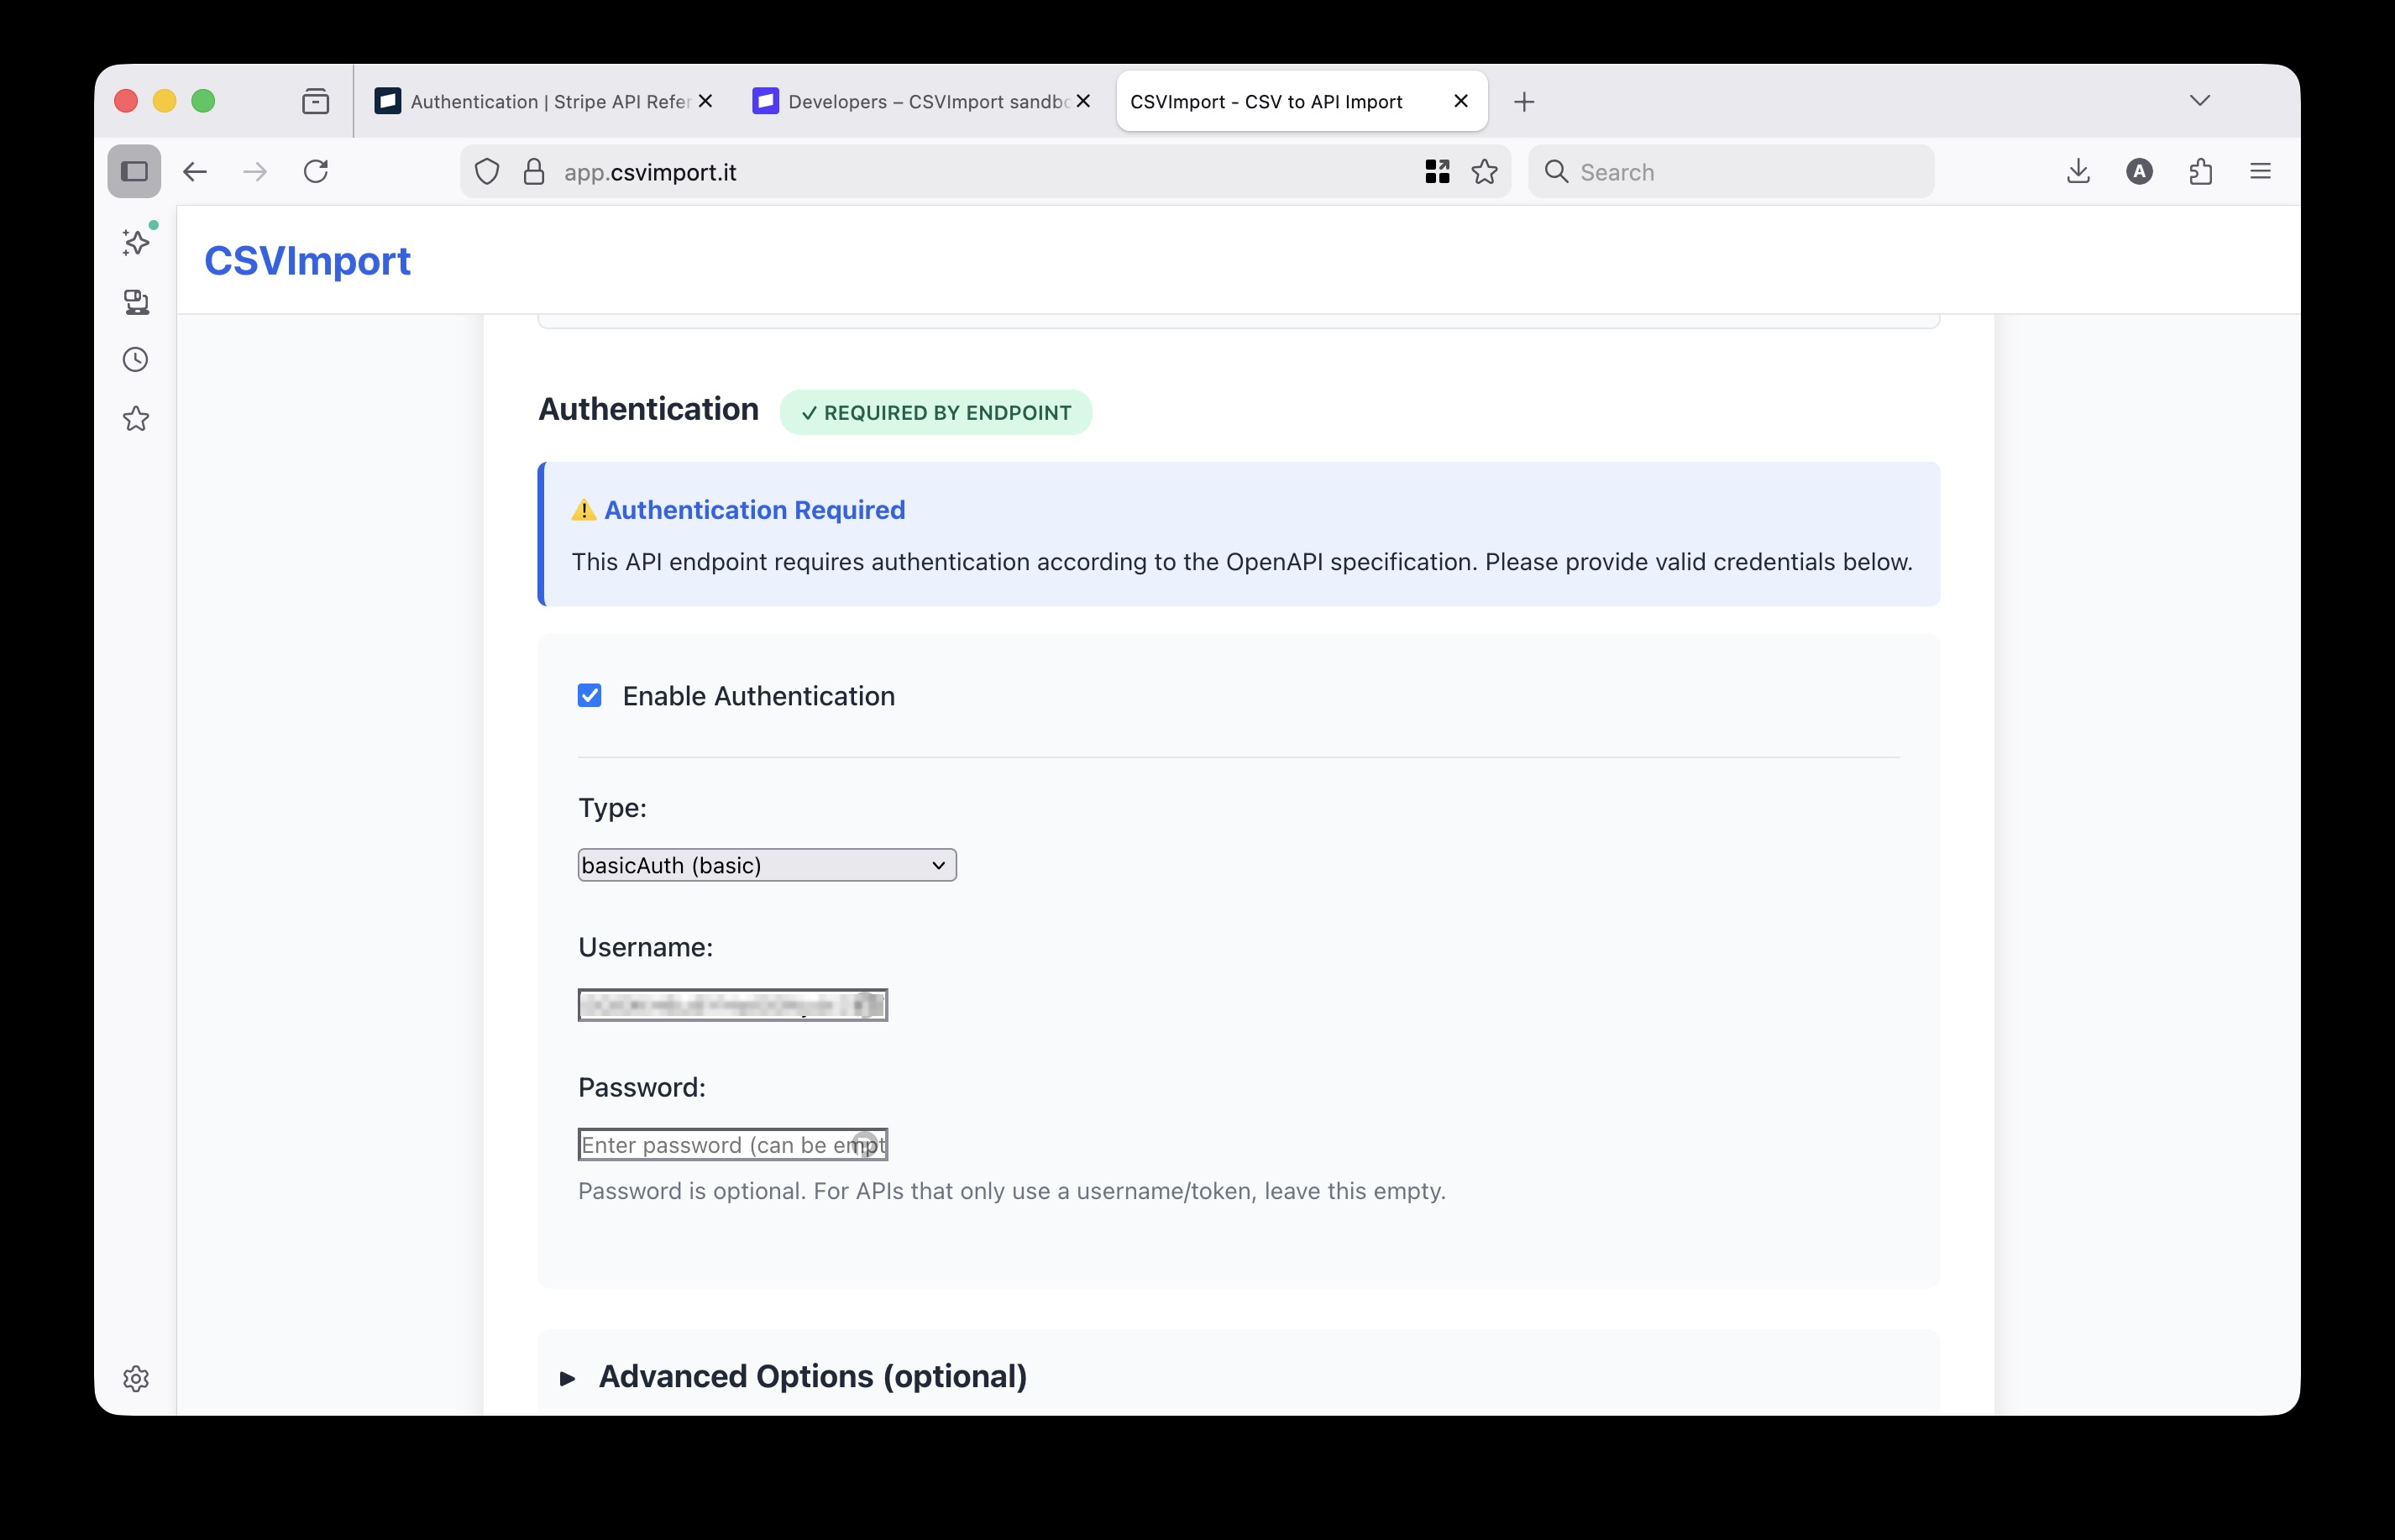The height and width of the screenshot is (1540, 2395).
Task: Open the hamburger application menu
Action: pyautogui.click(x=2260, y=171)
